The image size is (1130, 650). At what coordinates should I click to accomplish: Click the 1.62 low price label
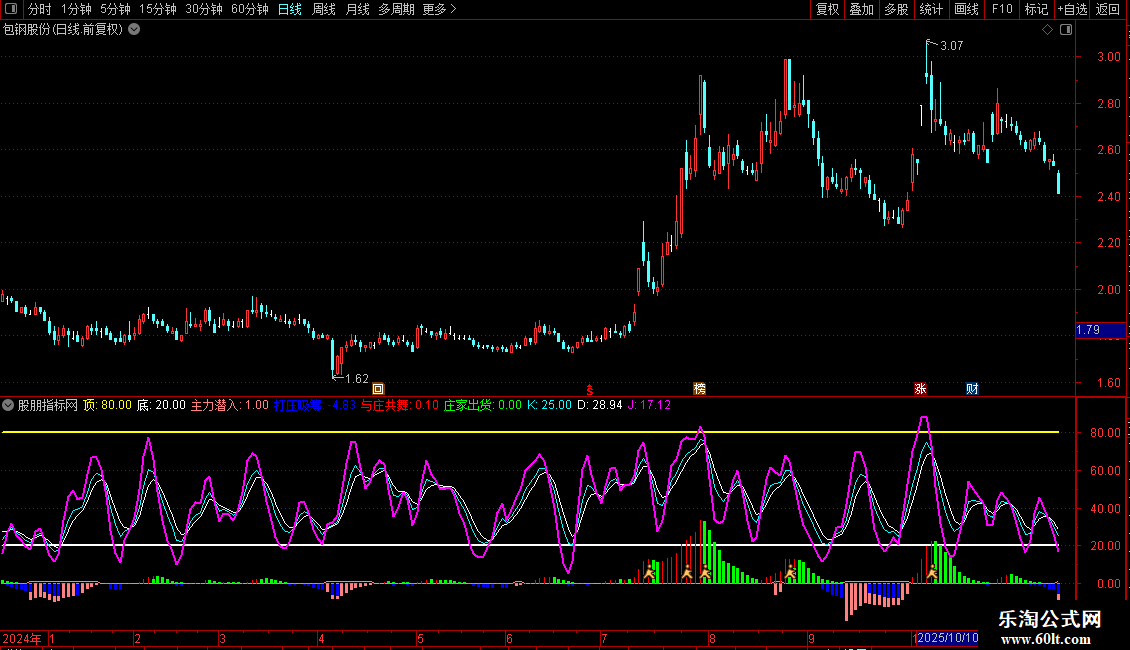pyautogui.click(x=357, y=378)
